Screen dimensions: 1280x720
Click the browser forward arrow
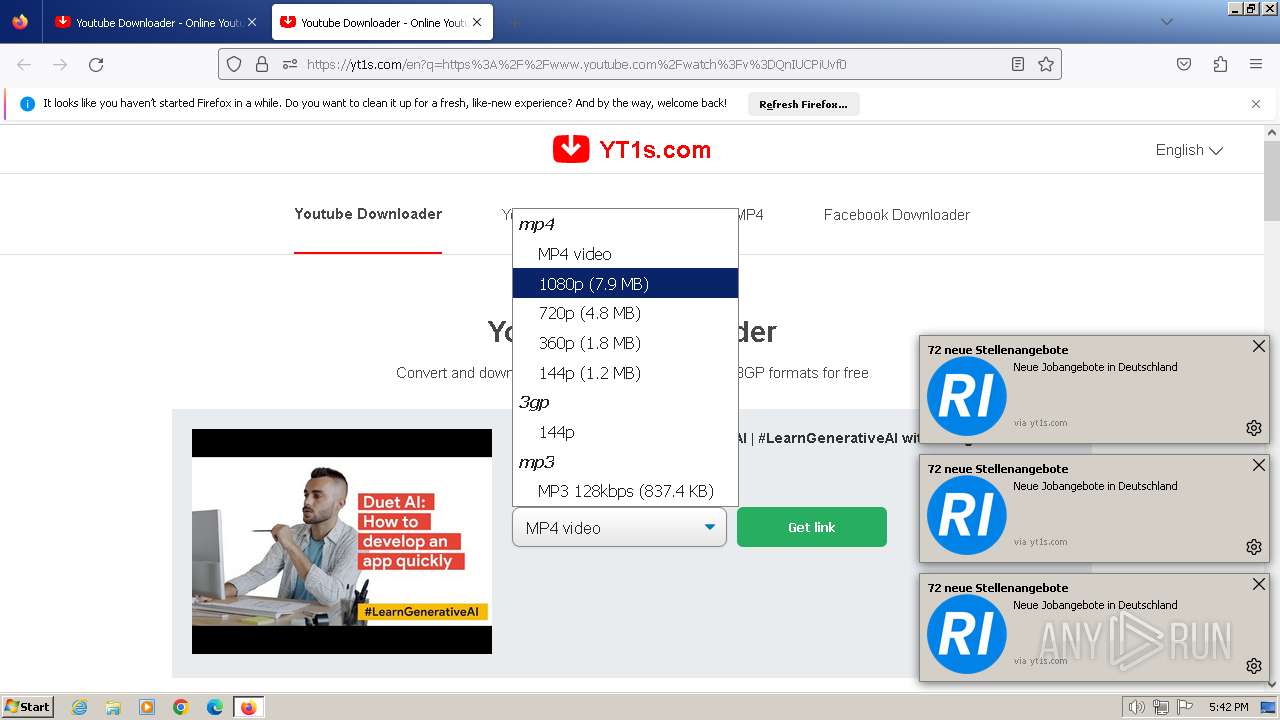point(60,64)
